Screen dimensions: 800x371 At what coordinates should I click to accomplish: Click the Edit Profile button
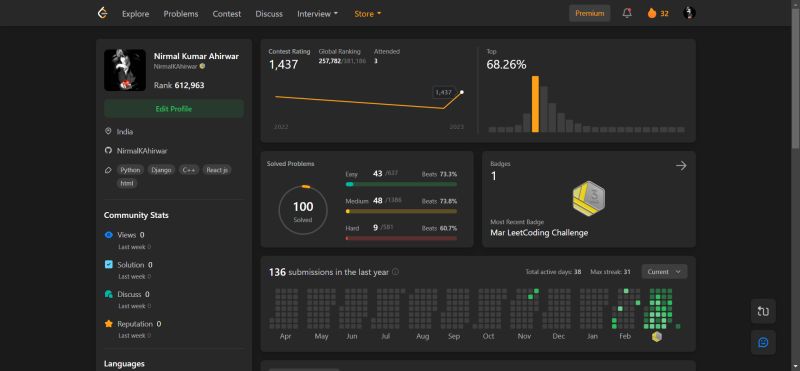pyautogui.click(x=174, y=109)
